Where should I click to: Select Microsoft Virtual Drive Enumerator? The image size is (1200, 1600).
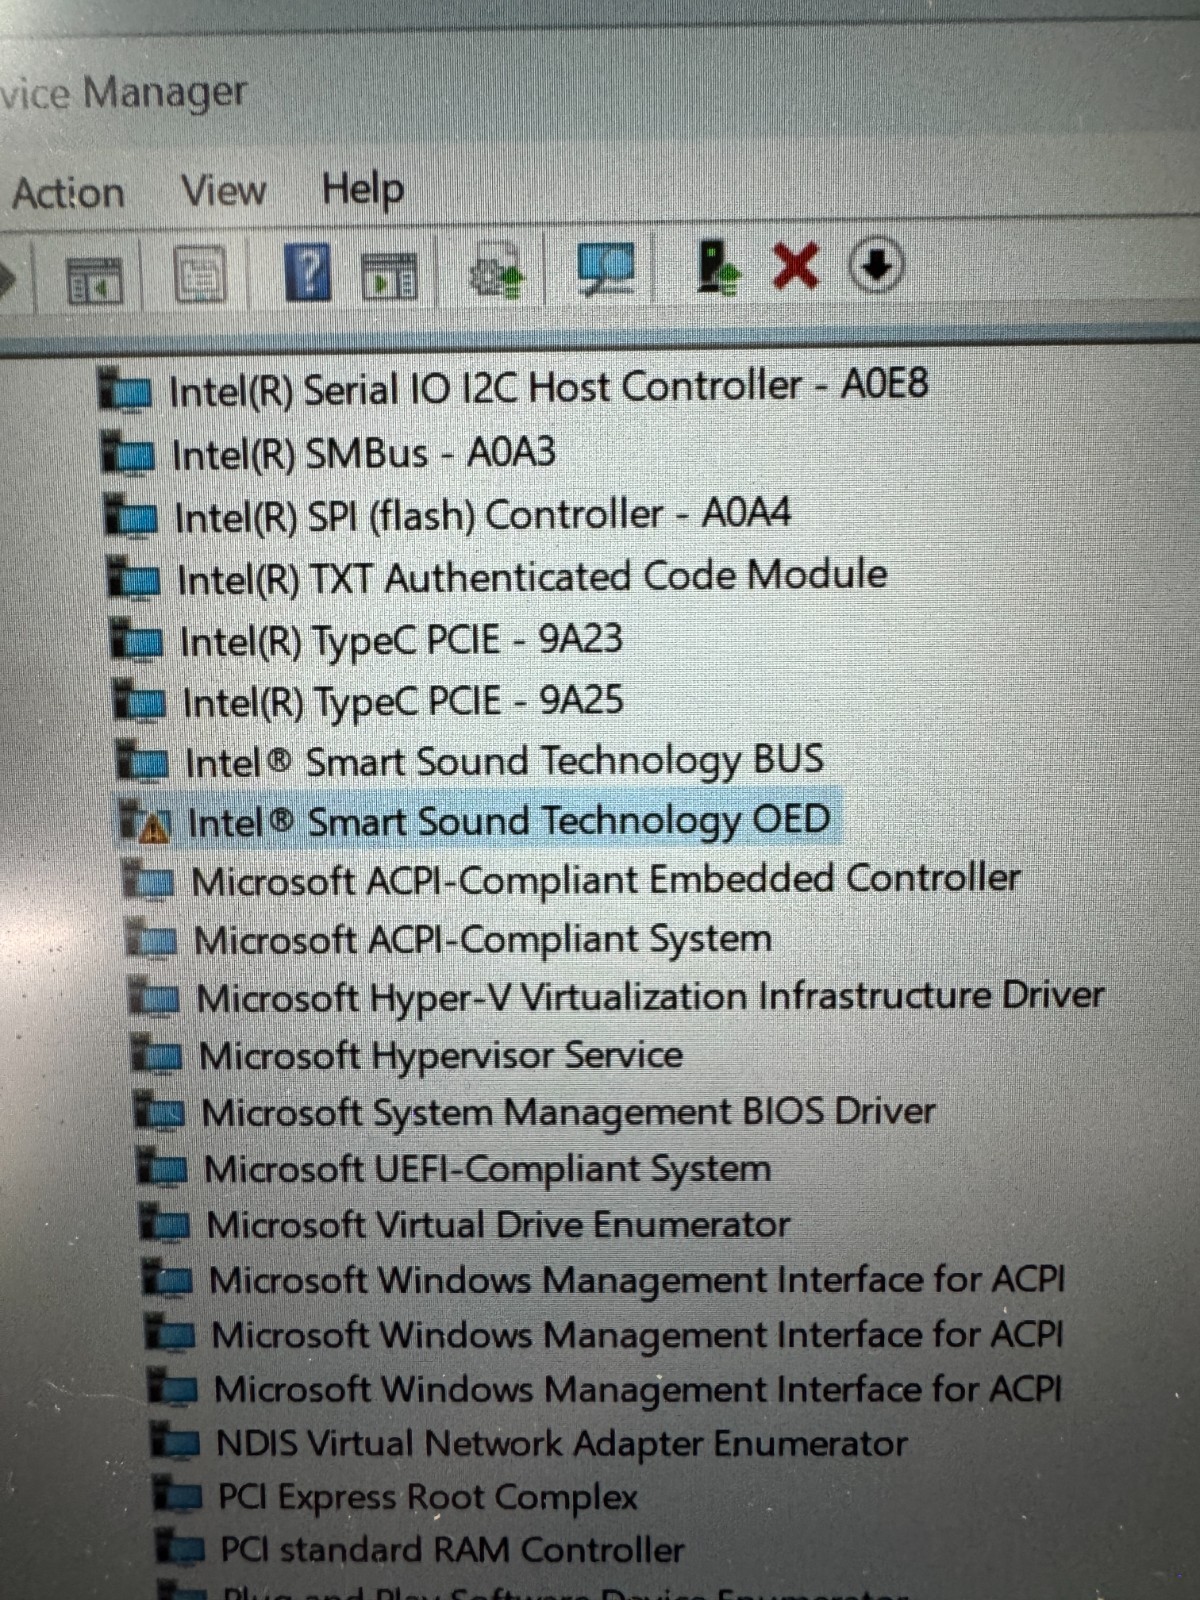(x=498, y=1224)
